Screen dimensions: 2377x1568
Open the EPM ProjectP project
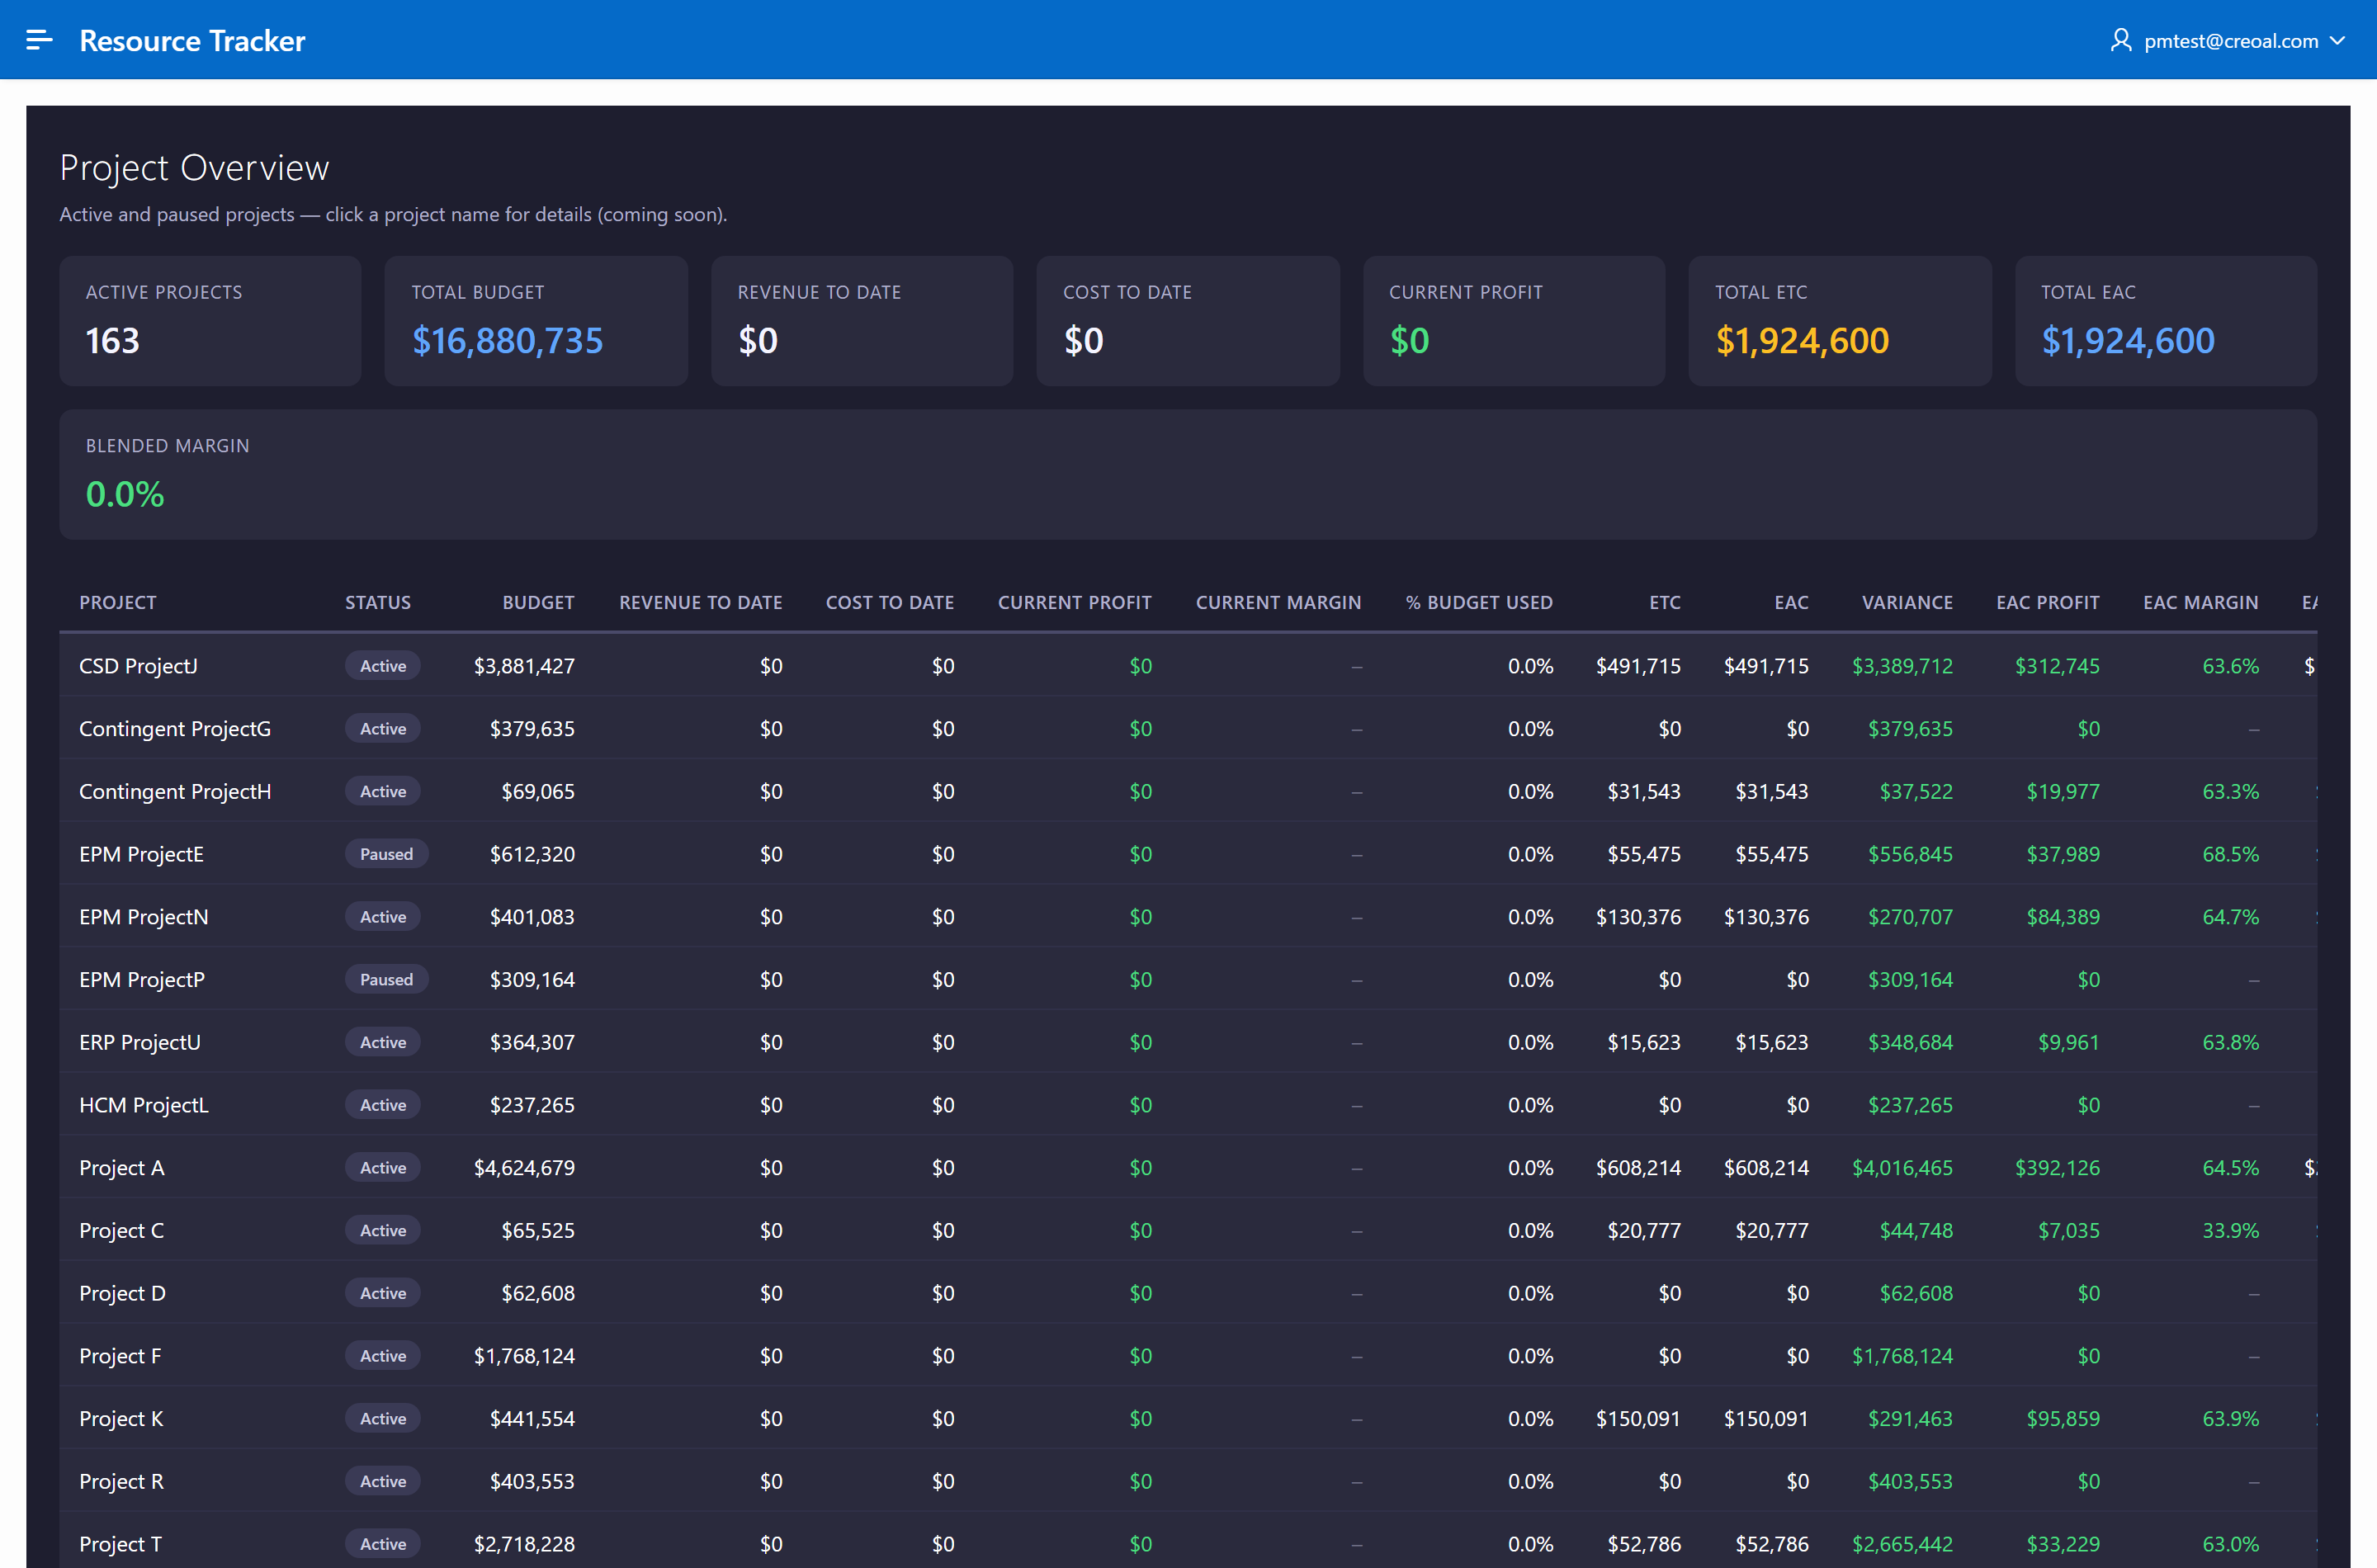(142, 980)
